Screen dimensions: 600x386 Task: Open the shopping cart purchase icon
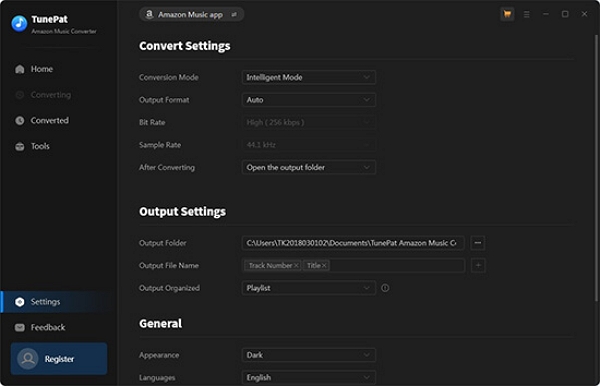point(507,14)
